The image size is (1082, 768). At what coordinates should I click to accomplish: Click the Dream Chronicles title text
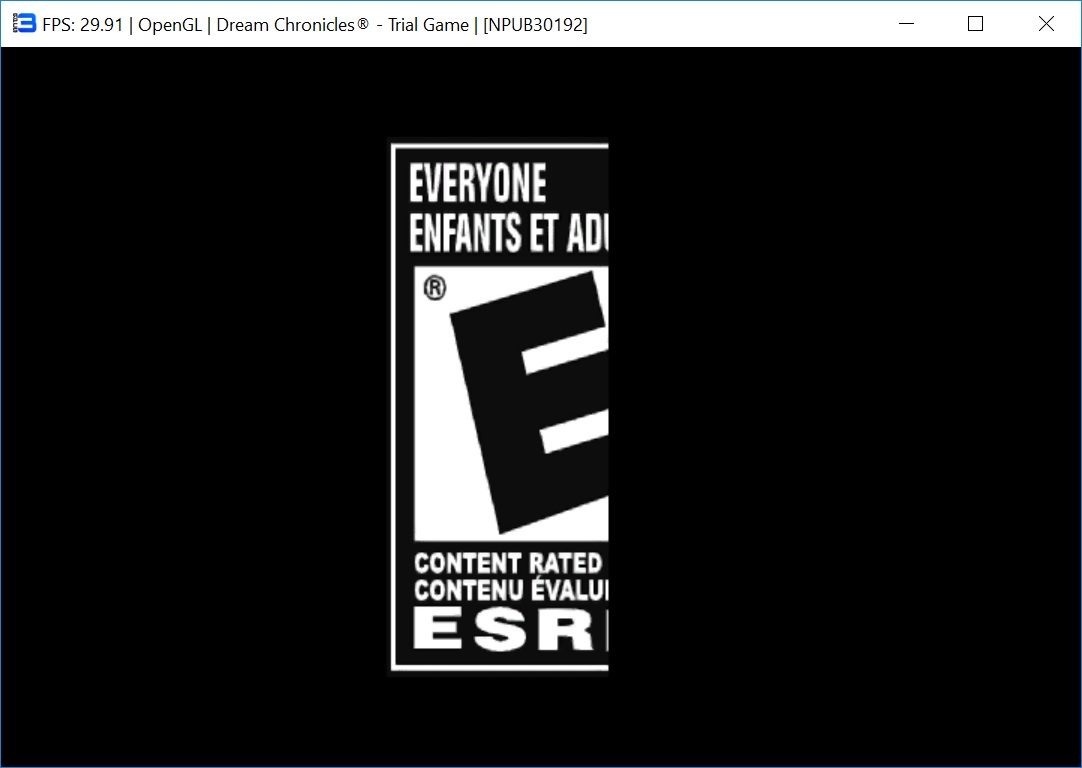[292, 25]
